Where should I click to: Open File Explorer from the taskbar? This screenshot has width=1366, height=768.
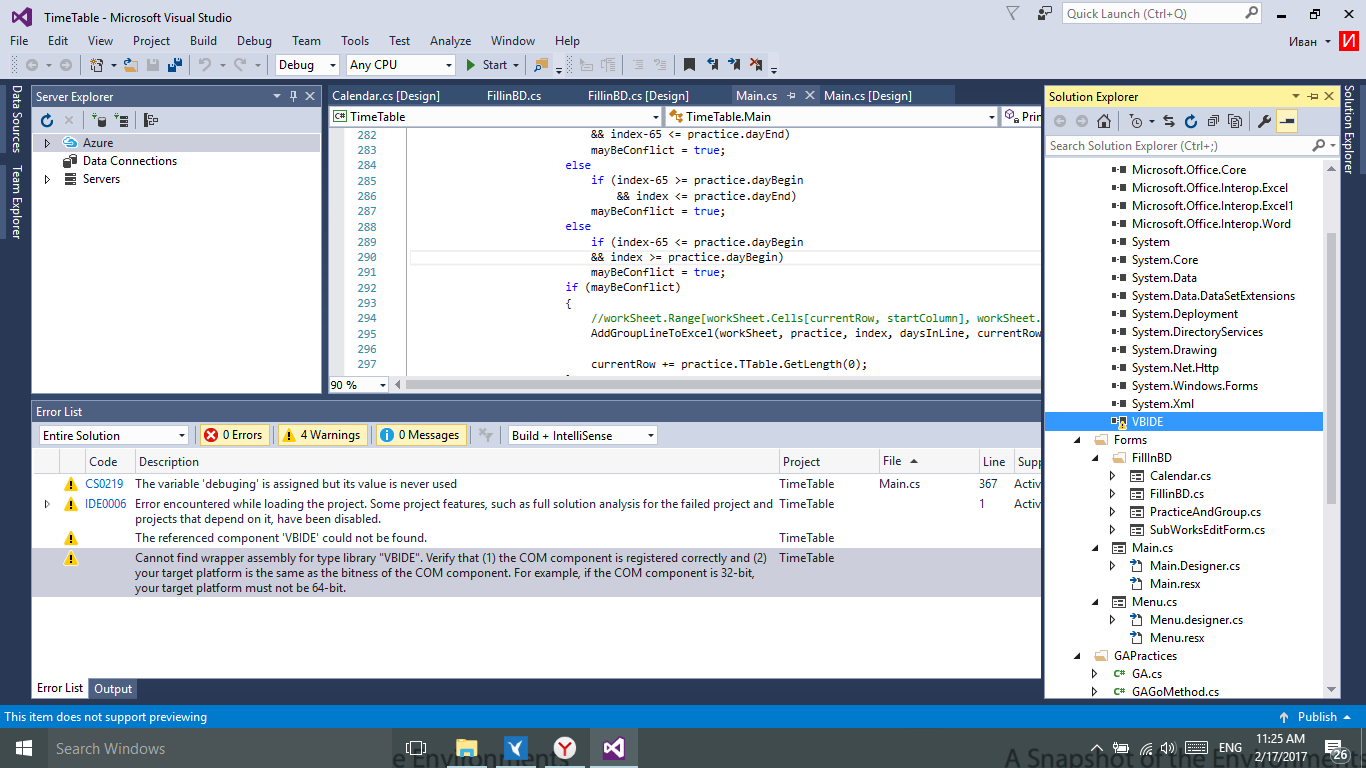click(467, 747)
